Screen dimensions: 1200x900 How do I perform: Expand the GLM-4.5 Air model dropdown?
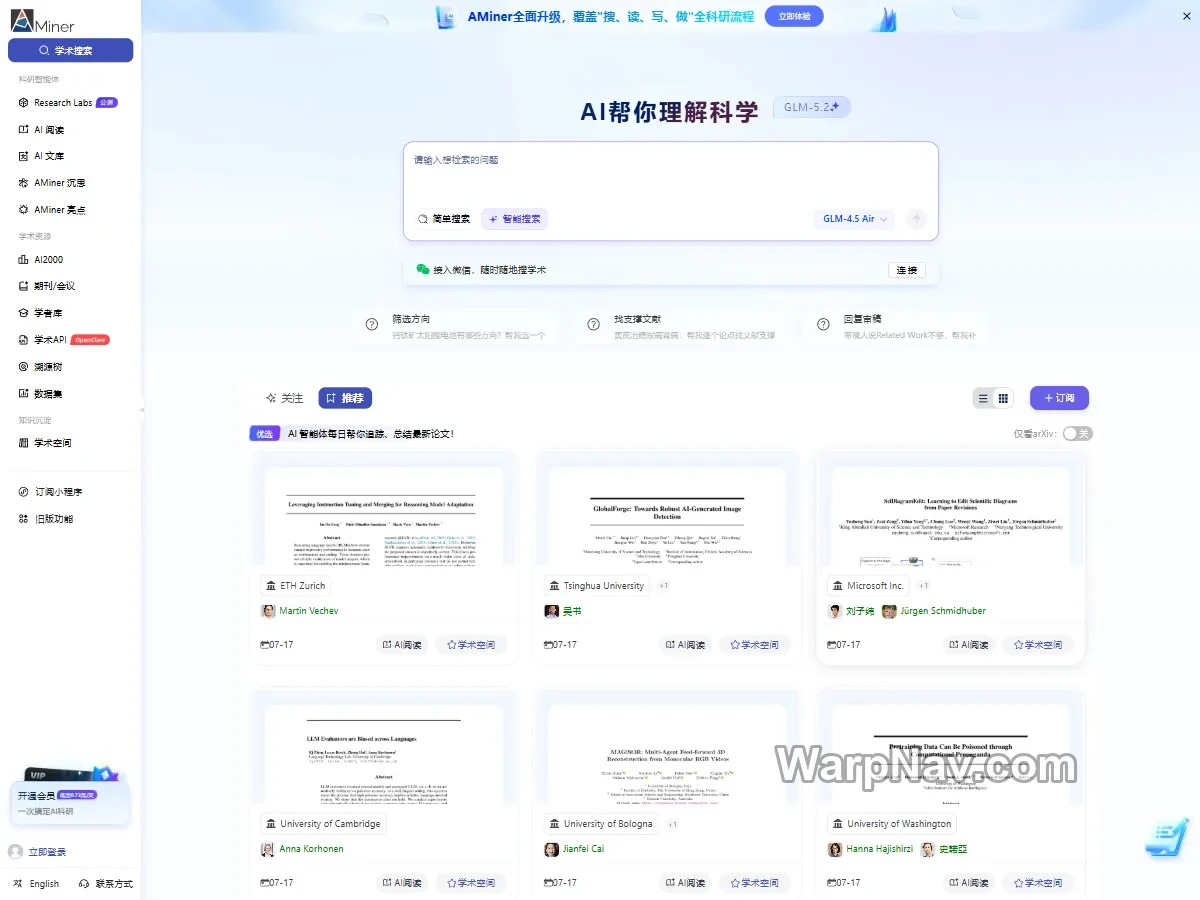coord(856,219)
